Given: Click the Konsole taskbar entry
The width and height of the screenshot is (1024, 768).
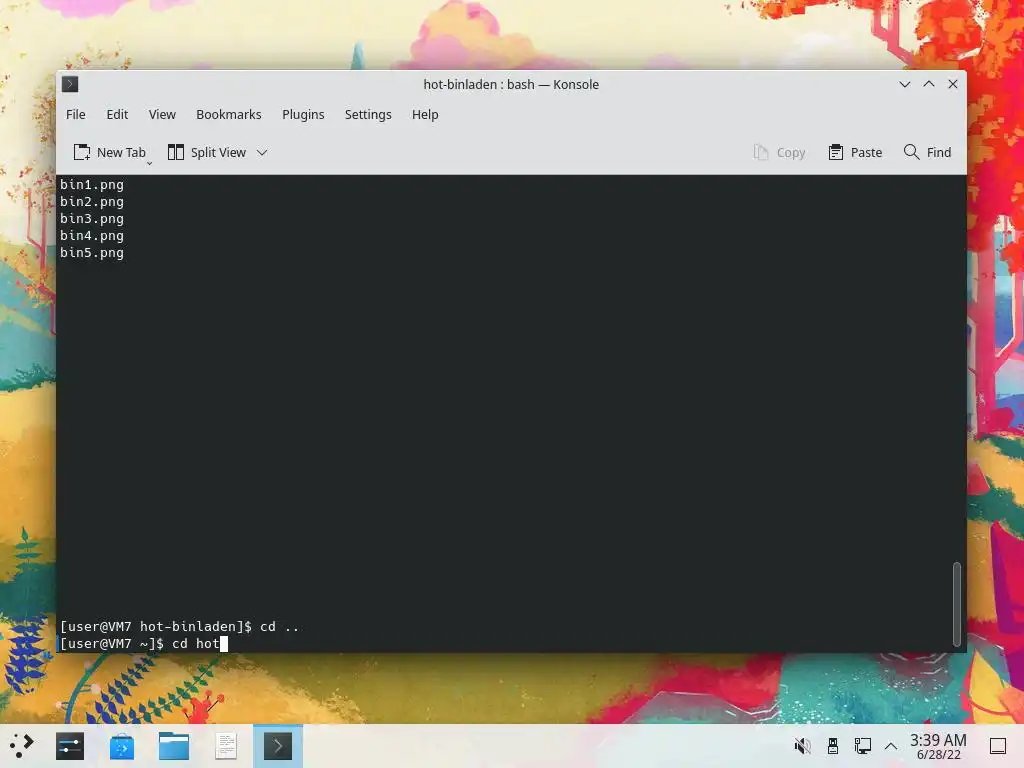Looking at the screenshot, I should [278, 746].
